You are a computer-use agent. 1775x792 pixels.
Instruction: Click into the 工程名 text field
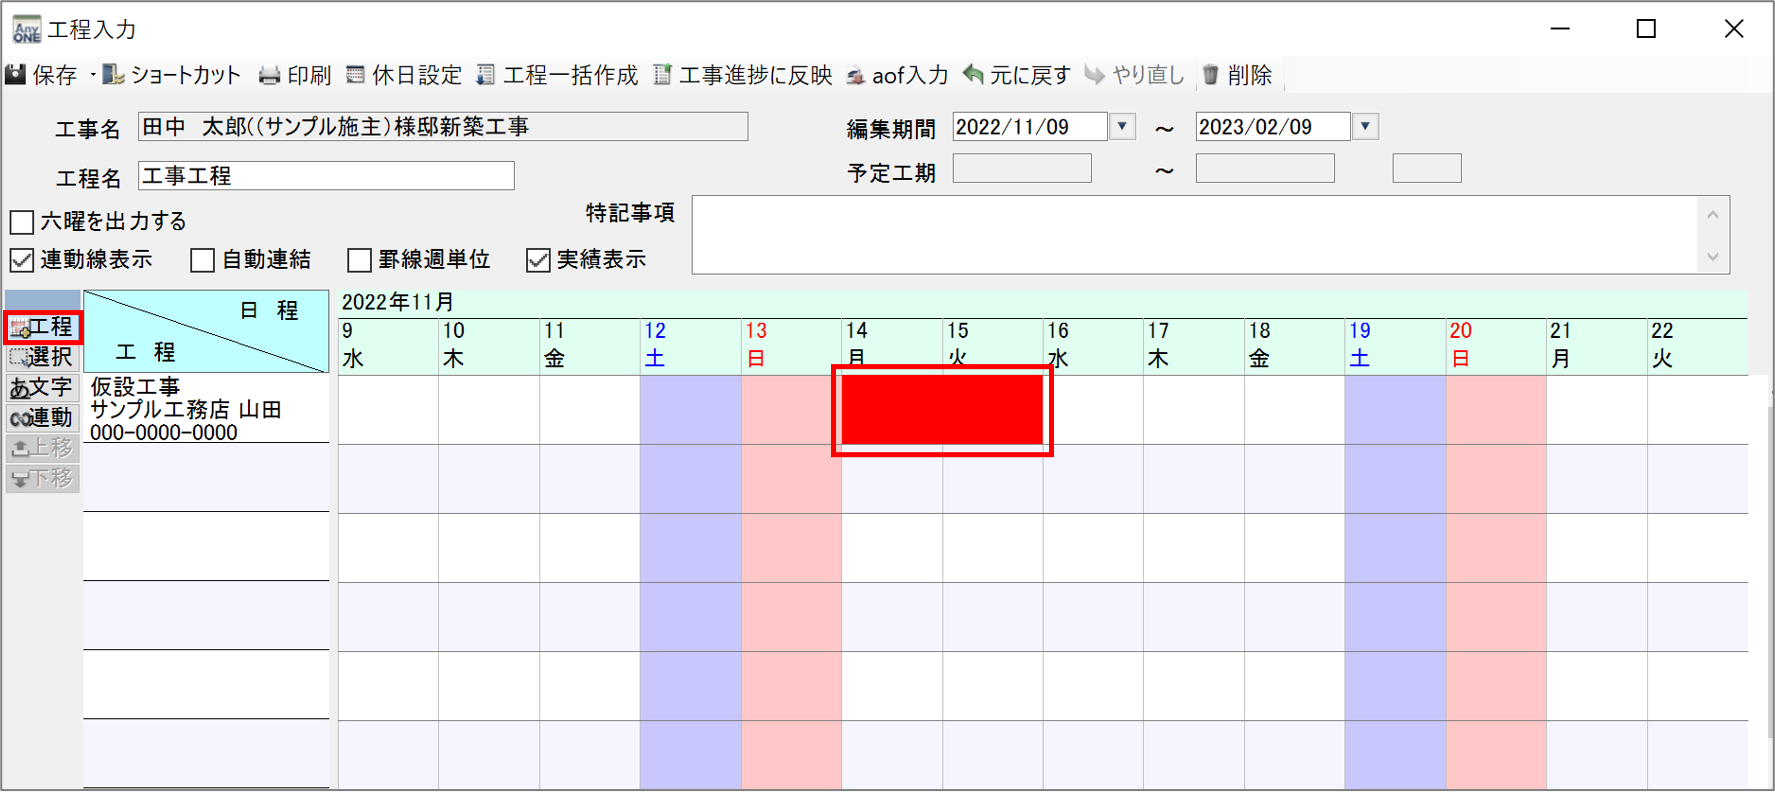(326, 176)
